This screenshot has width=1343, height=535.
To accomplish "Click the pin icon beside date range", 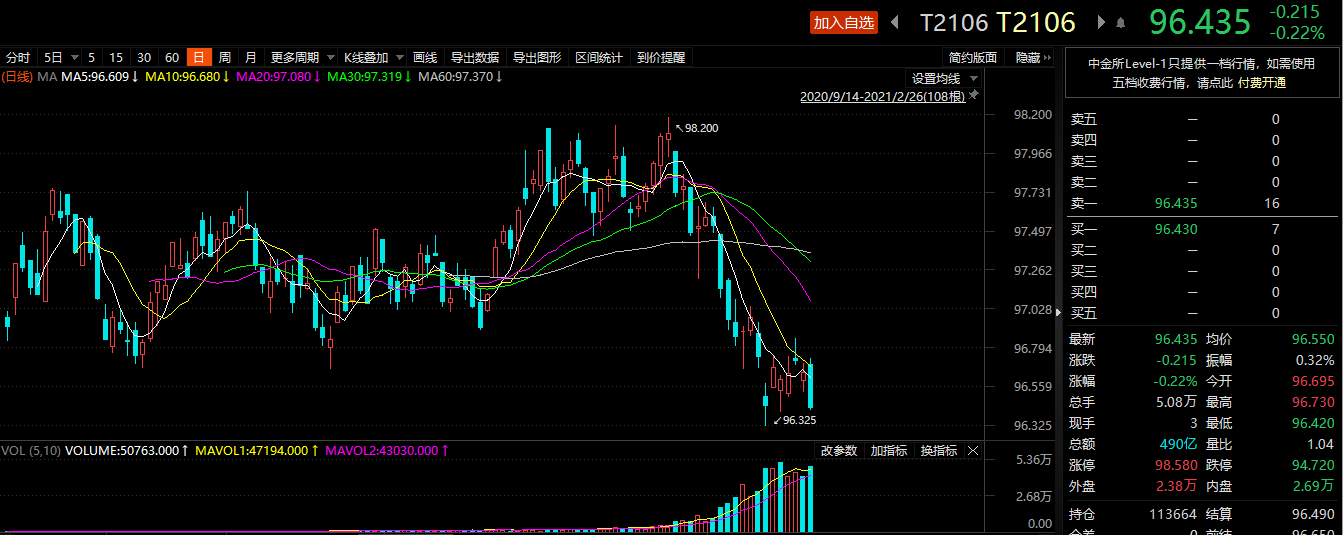I will pyautogui.click(x=974, y=95).
